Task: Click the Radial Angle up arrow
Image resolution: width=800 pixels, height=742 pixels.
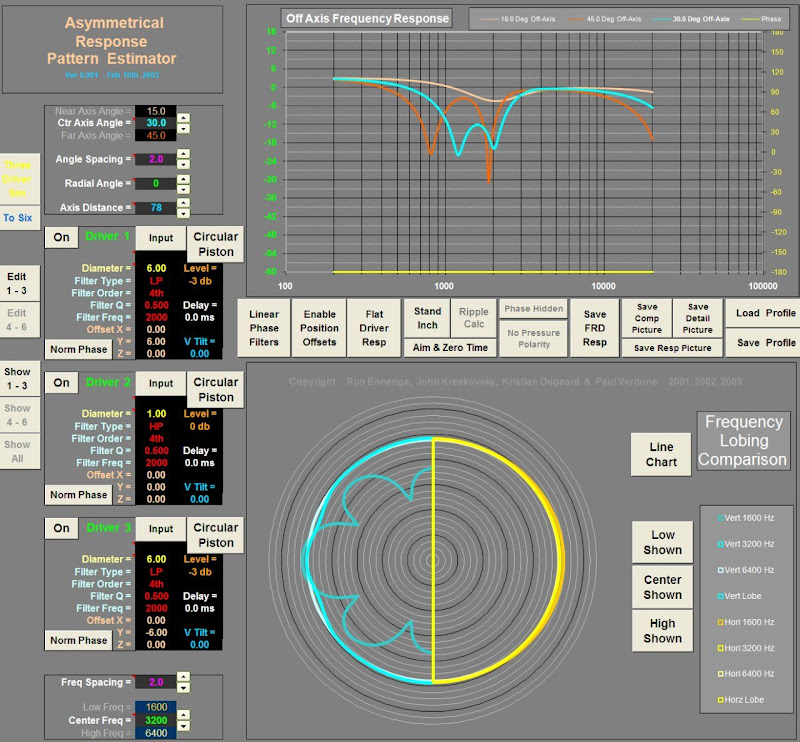Action: point(183,178)
